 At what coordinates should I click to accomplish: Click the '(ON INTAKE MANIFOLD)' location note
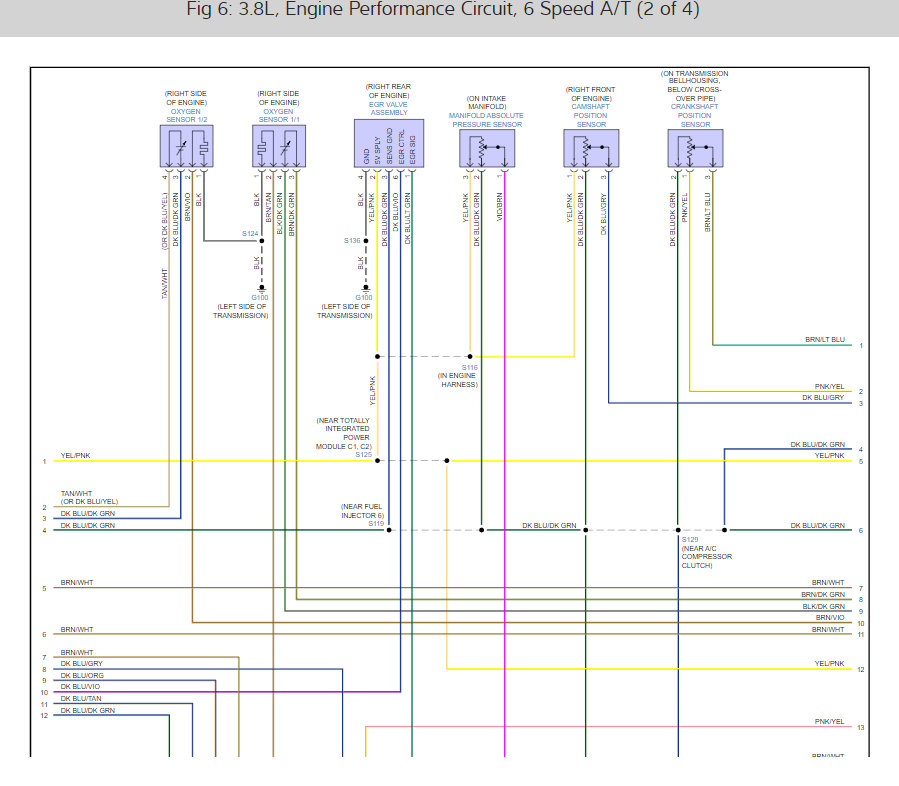coord(486,103)
